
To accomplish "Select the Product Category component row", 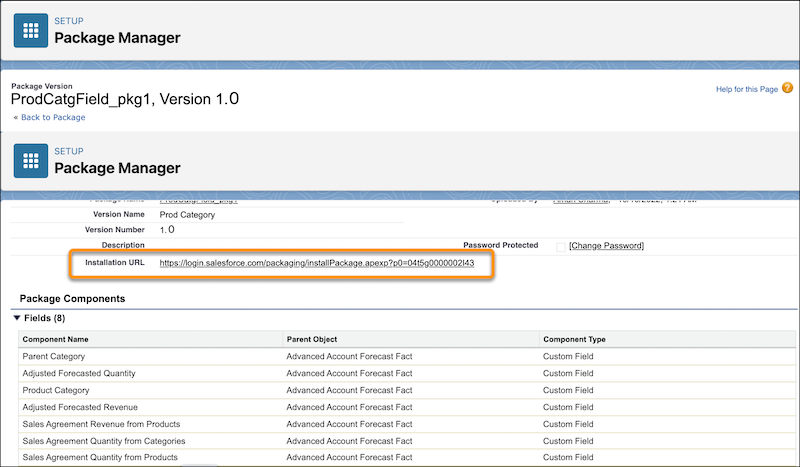I will [x=407, y=390].
